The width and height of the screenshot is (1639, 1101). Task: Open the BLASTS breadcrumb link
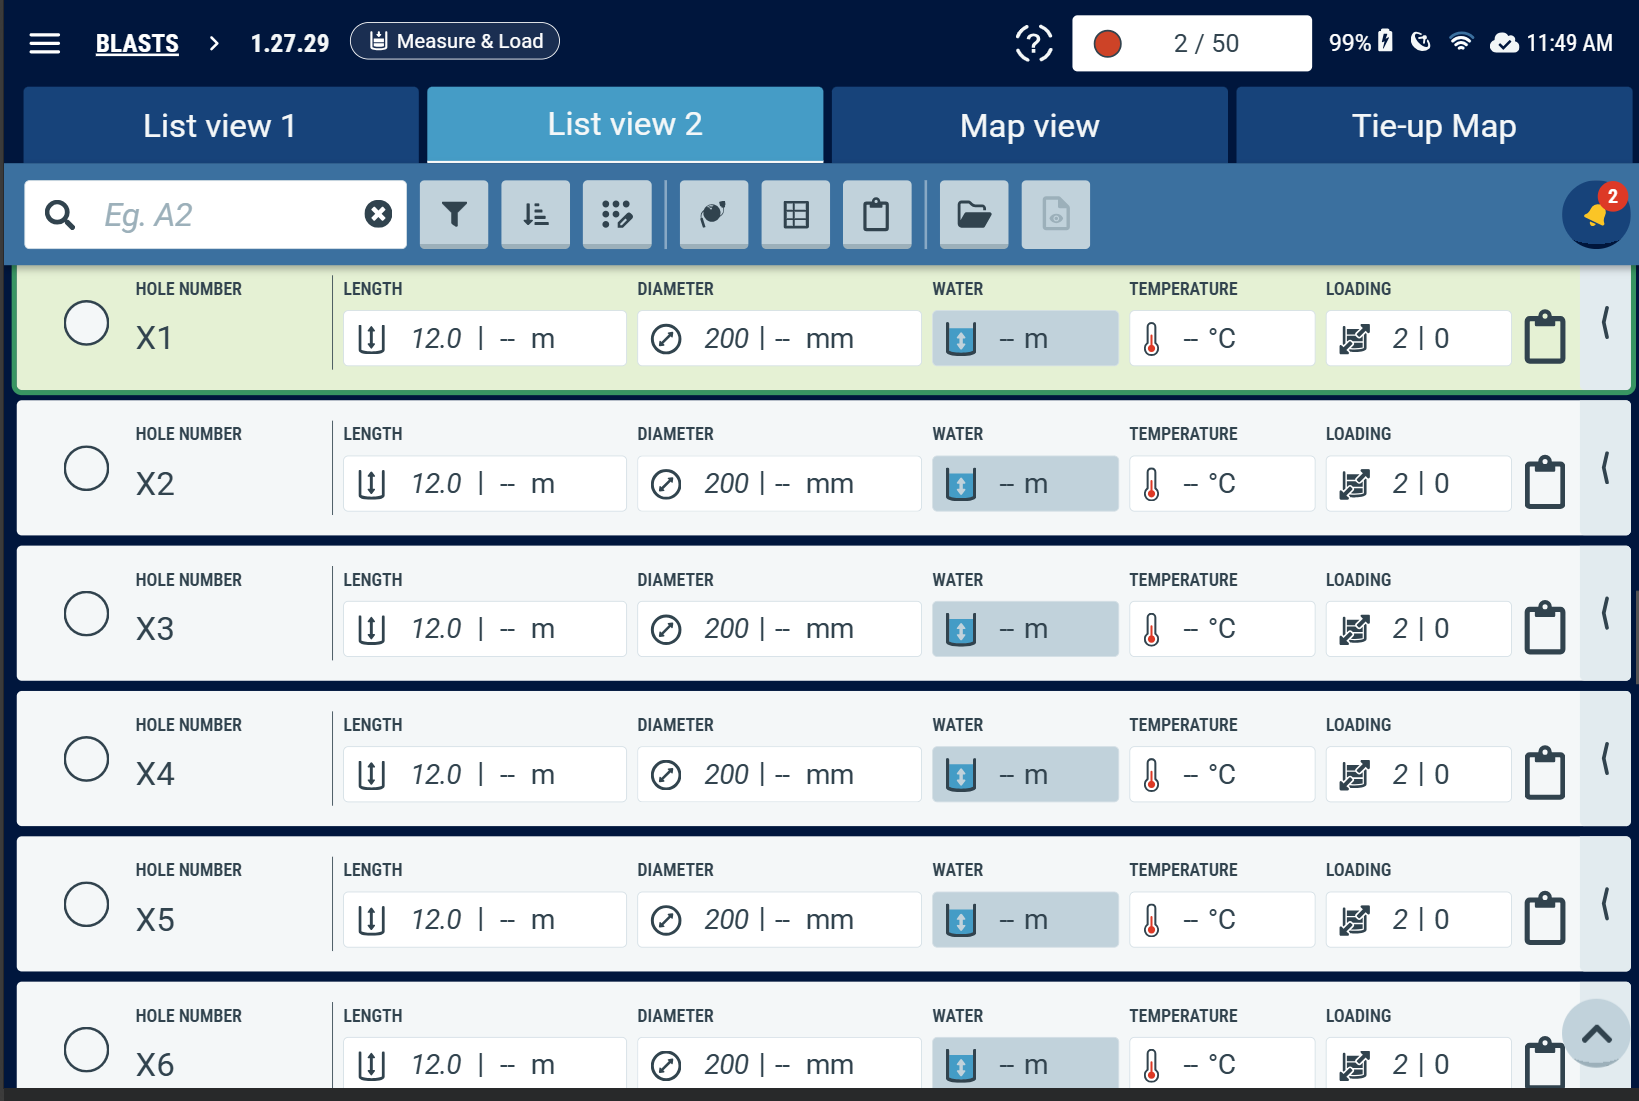[x=137, y=43]
